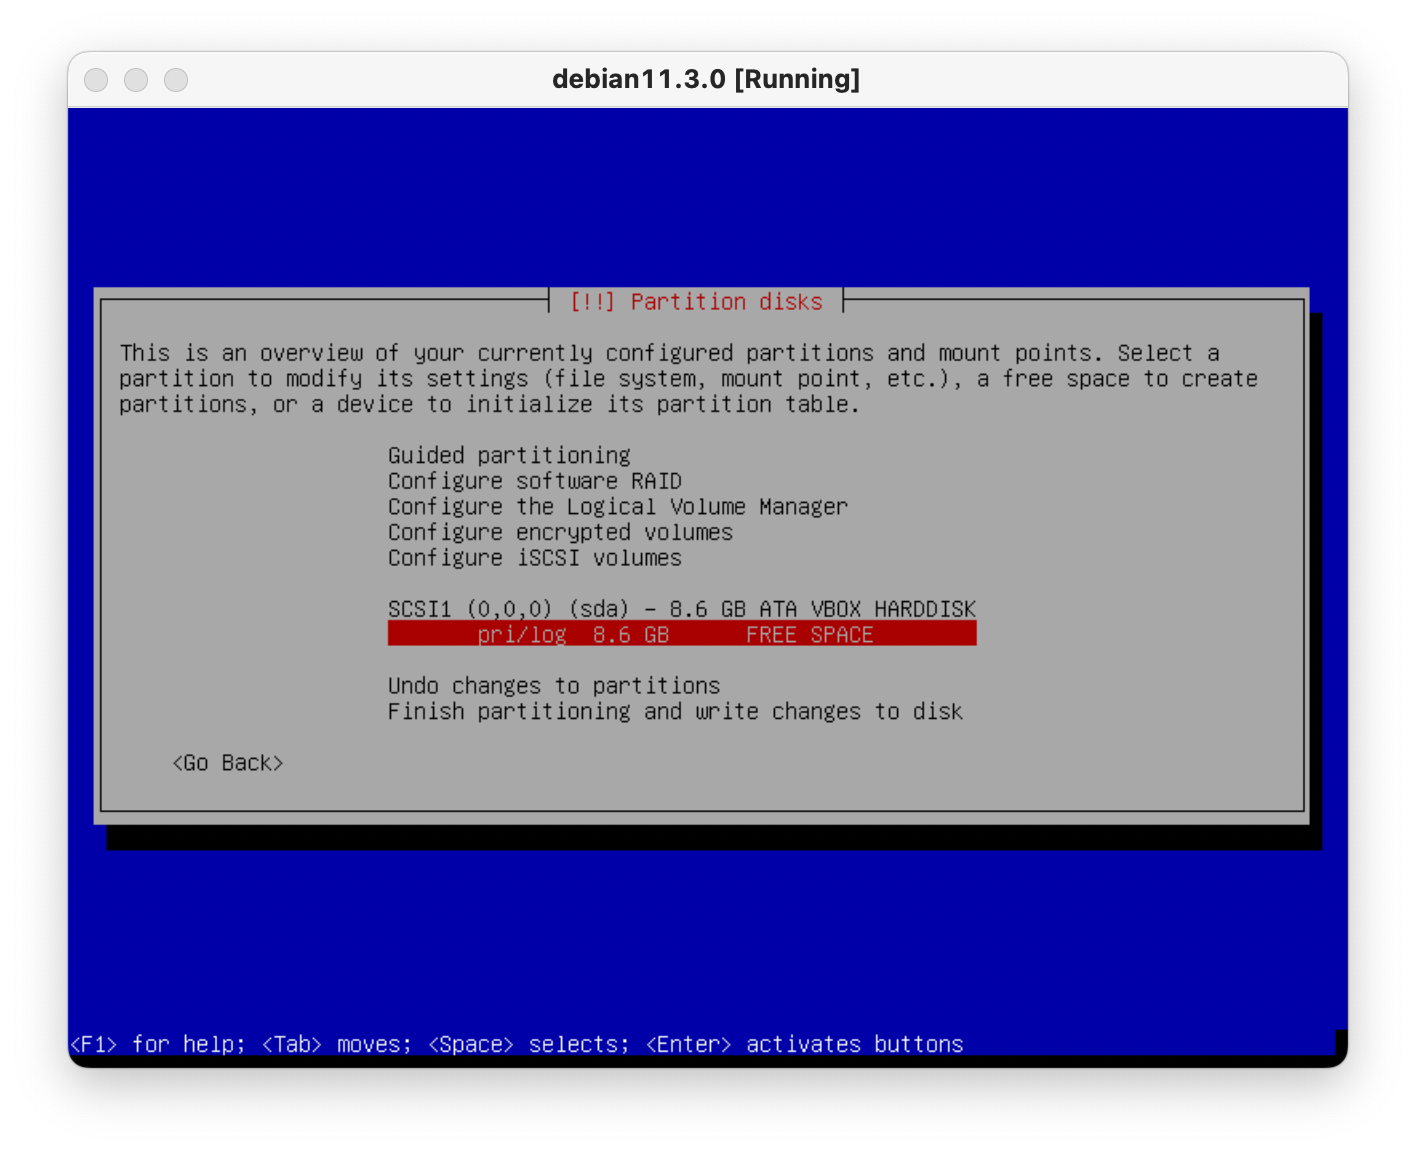This screenshot has width=1416, height=1152.
Task: Select the highlighted pri/log 8.6 GB FREE SPACE row
Action: pyautogui.click(x=681, y=635)
